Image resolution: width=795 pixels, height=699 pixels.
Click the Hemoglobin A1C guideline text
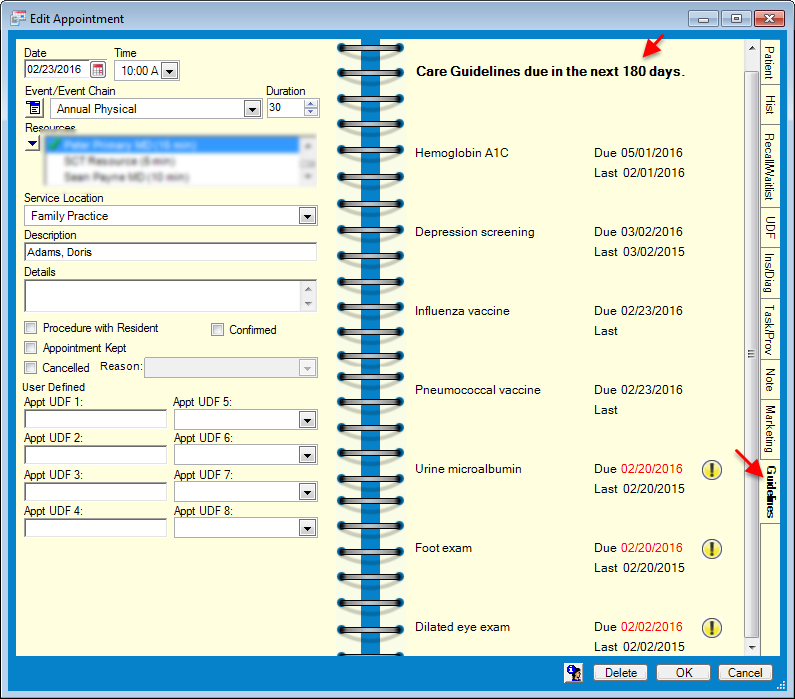coord(461,153)
